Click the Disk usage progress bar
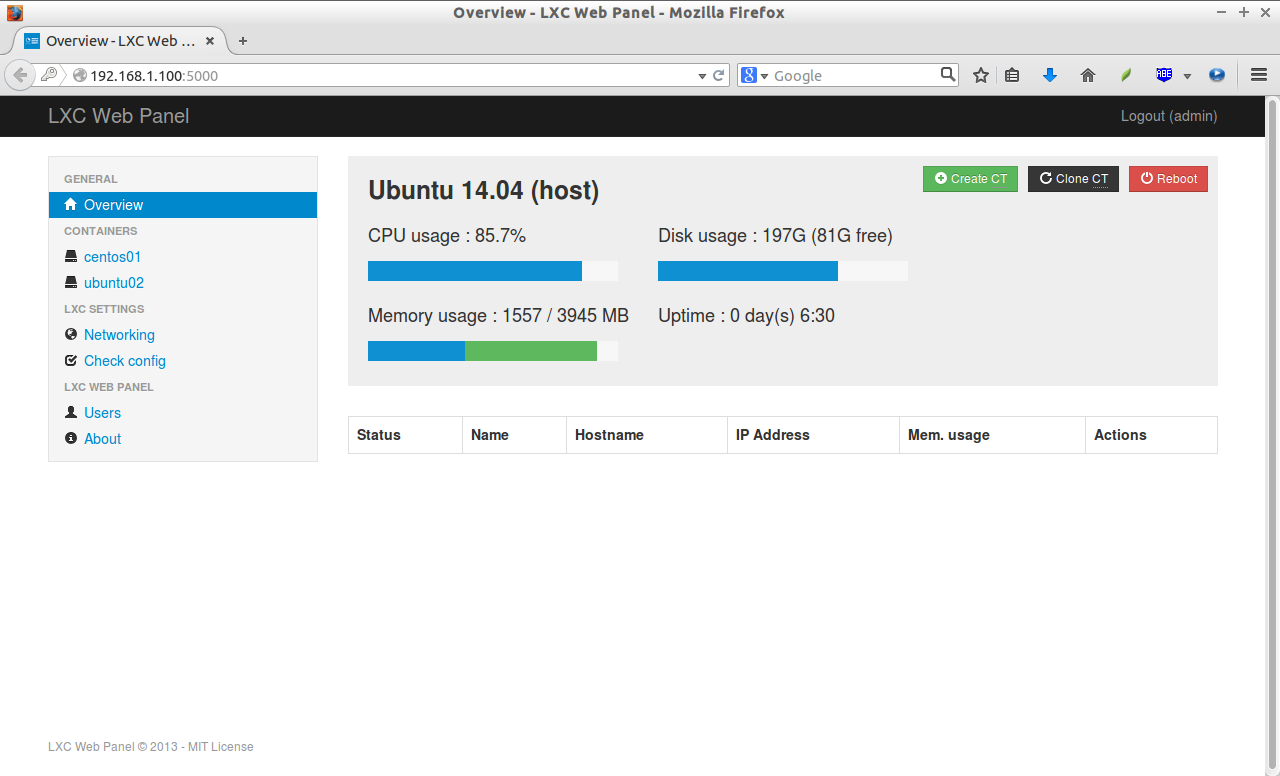This screenshot has width=1280, height=776. coord(783,271)
